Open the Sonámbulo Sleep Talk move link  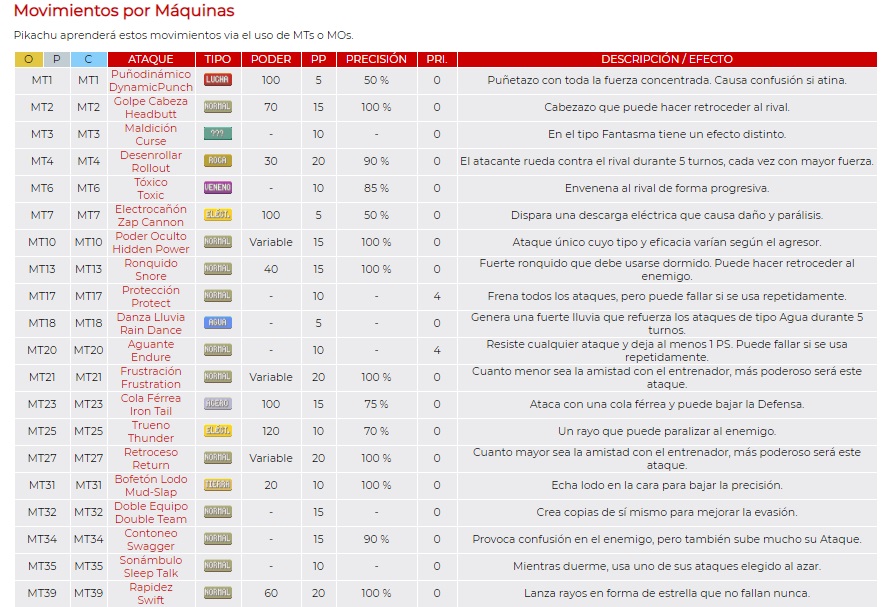(151, 566)
